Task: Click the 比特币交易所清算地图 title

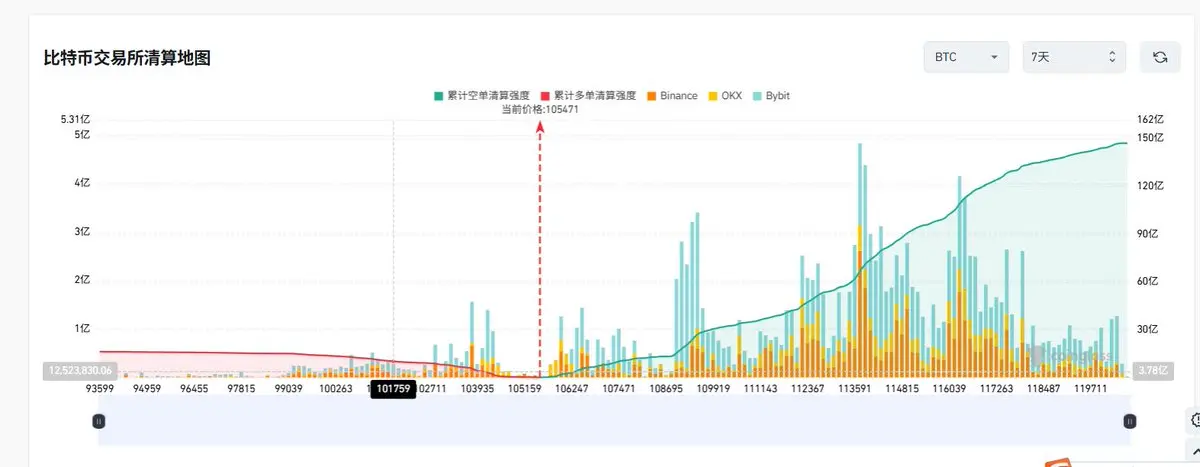Action: 126,58
